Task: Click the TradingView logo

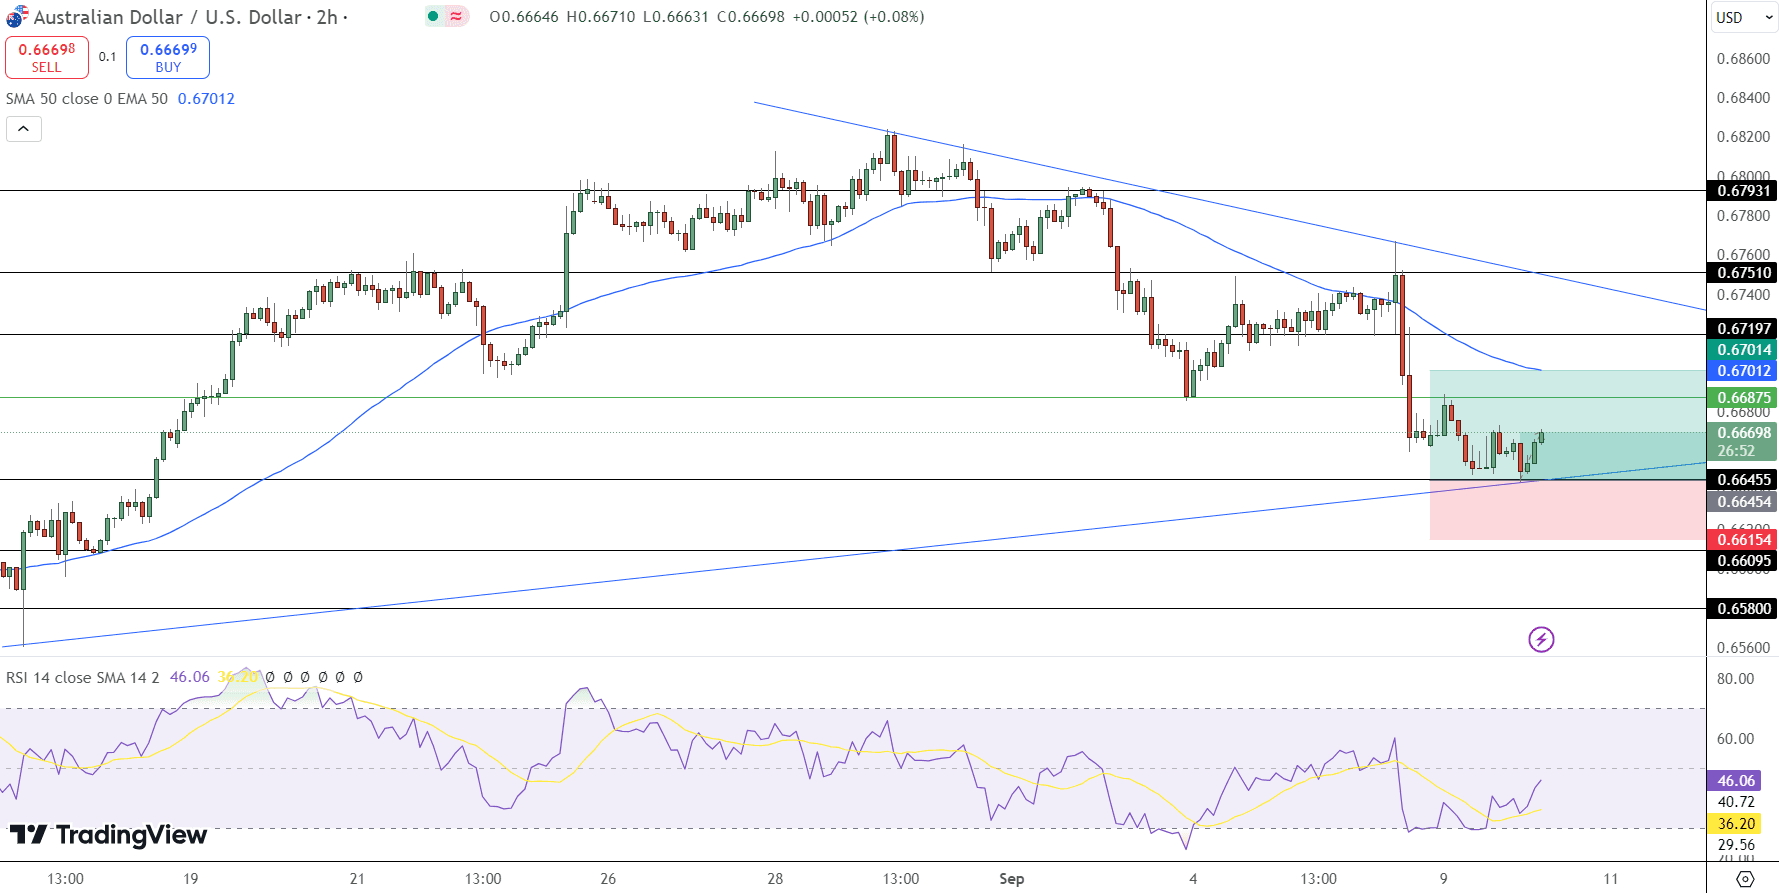Action: coord(108,835)
